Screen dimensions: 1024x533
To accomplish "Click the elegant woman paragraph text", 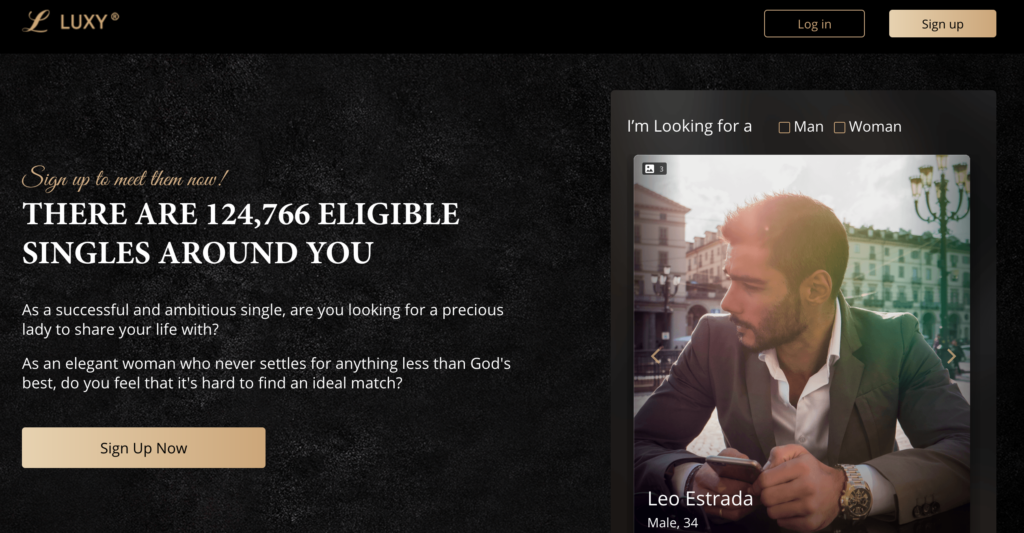I will click(x=266, y=373).
